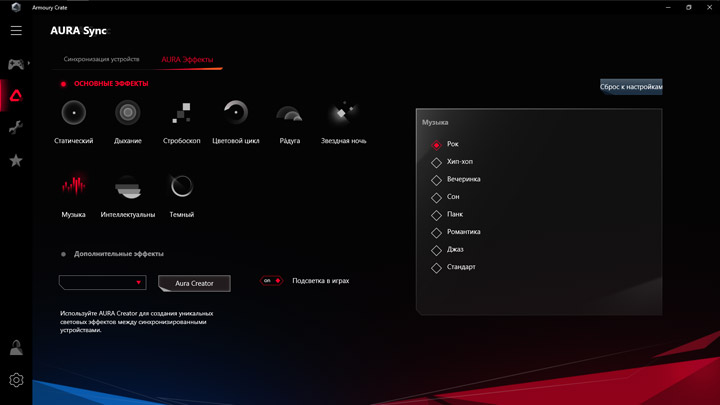Restore down the Armoury Crate window

point(688,7)
